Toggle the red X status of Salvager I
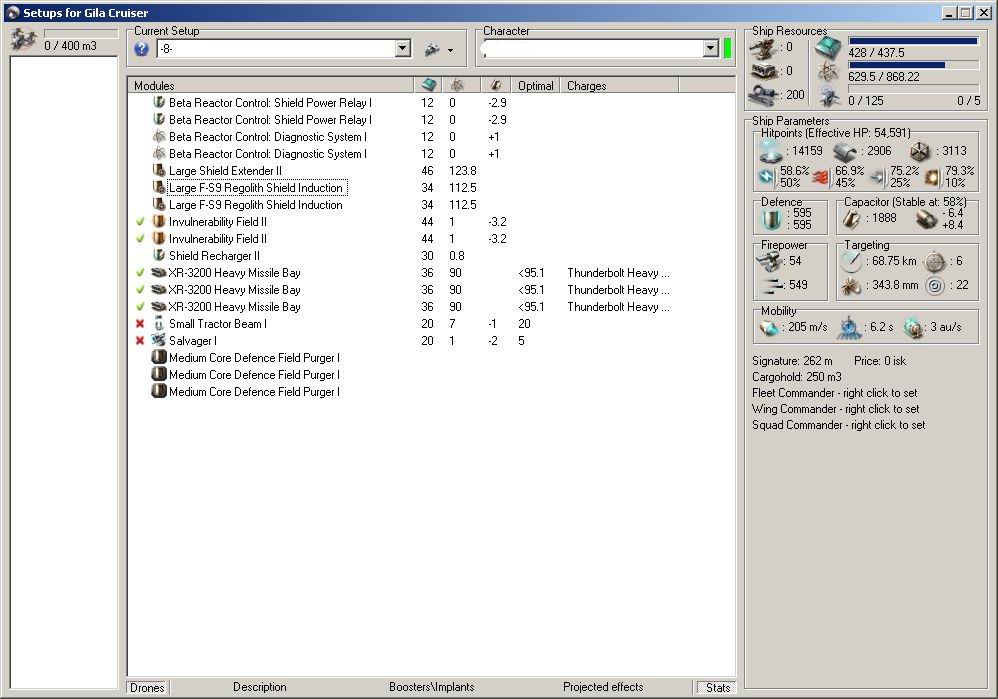Screen dimensions: 998x699 click(x=140, y=341)
